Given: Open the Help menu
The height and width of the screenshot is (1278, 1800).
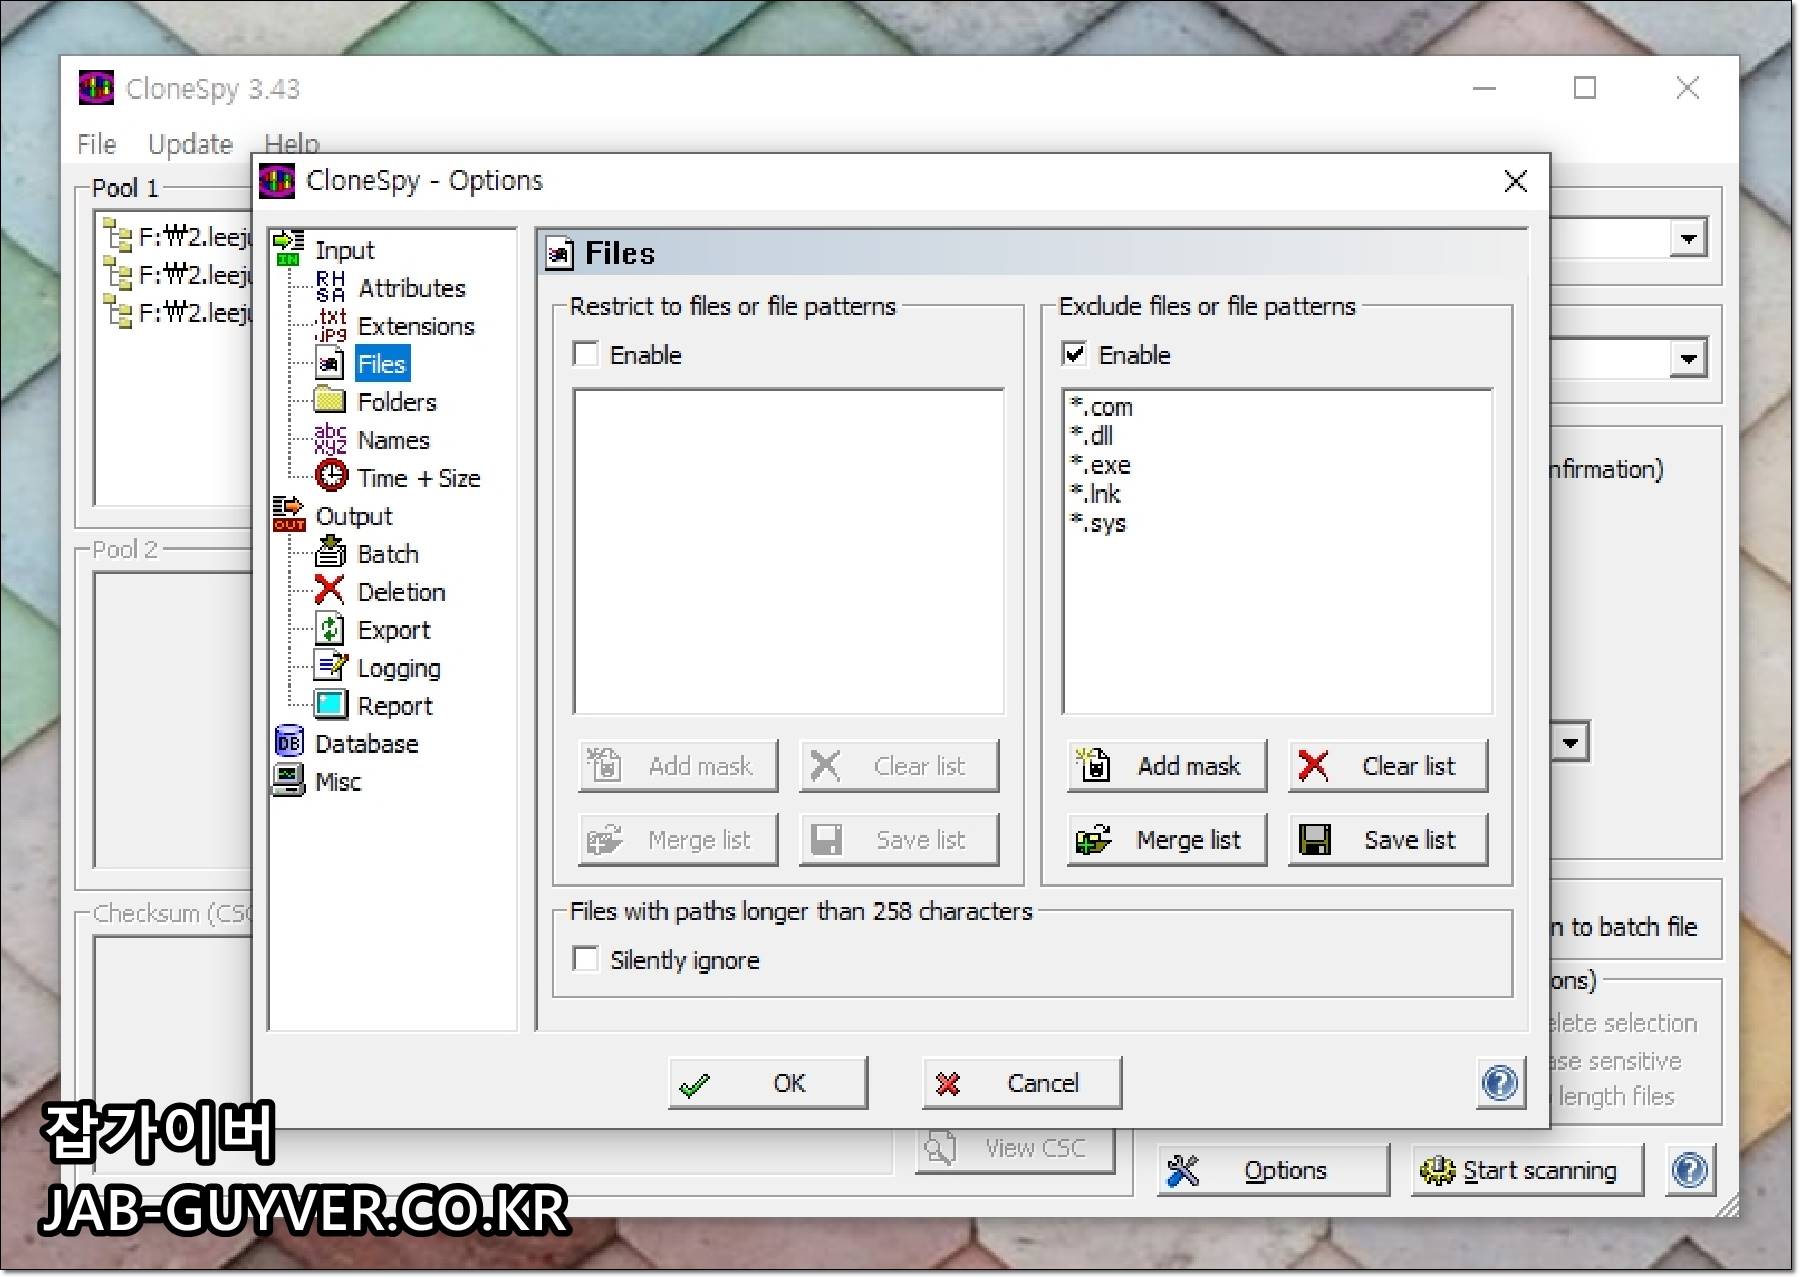Looking at the screenshot, I should (292, 143).
